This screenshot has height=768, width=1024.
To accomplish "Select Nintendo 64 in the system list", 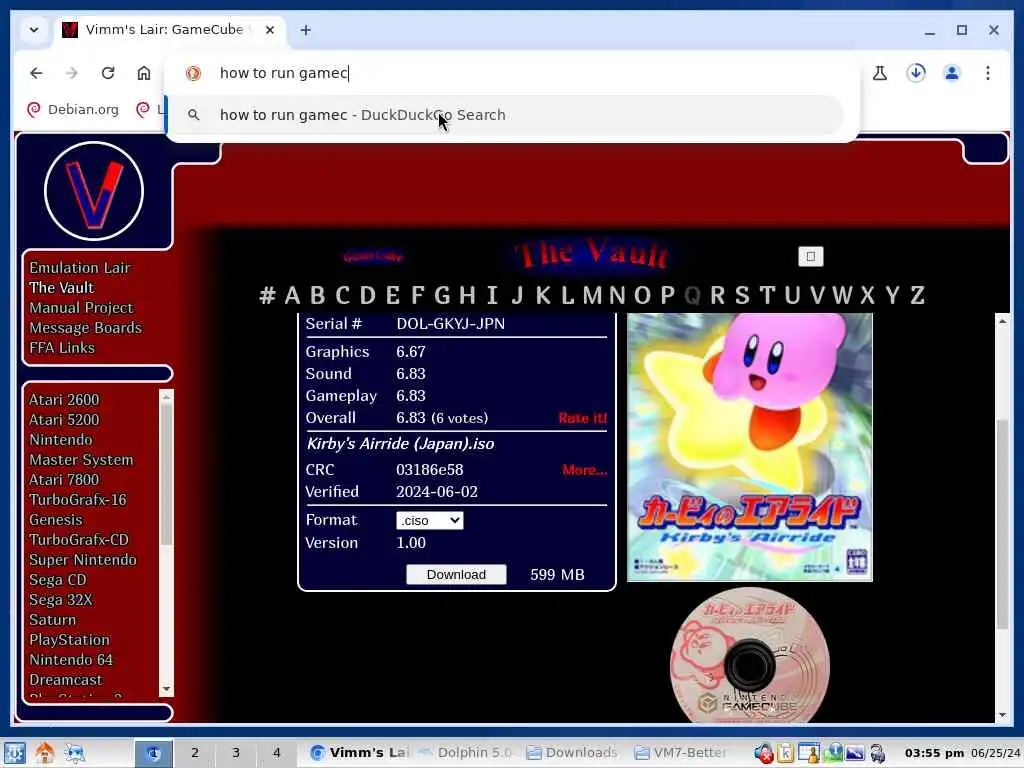I will [x=71, y=660].
